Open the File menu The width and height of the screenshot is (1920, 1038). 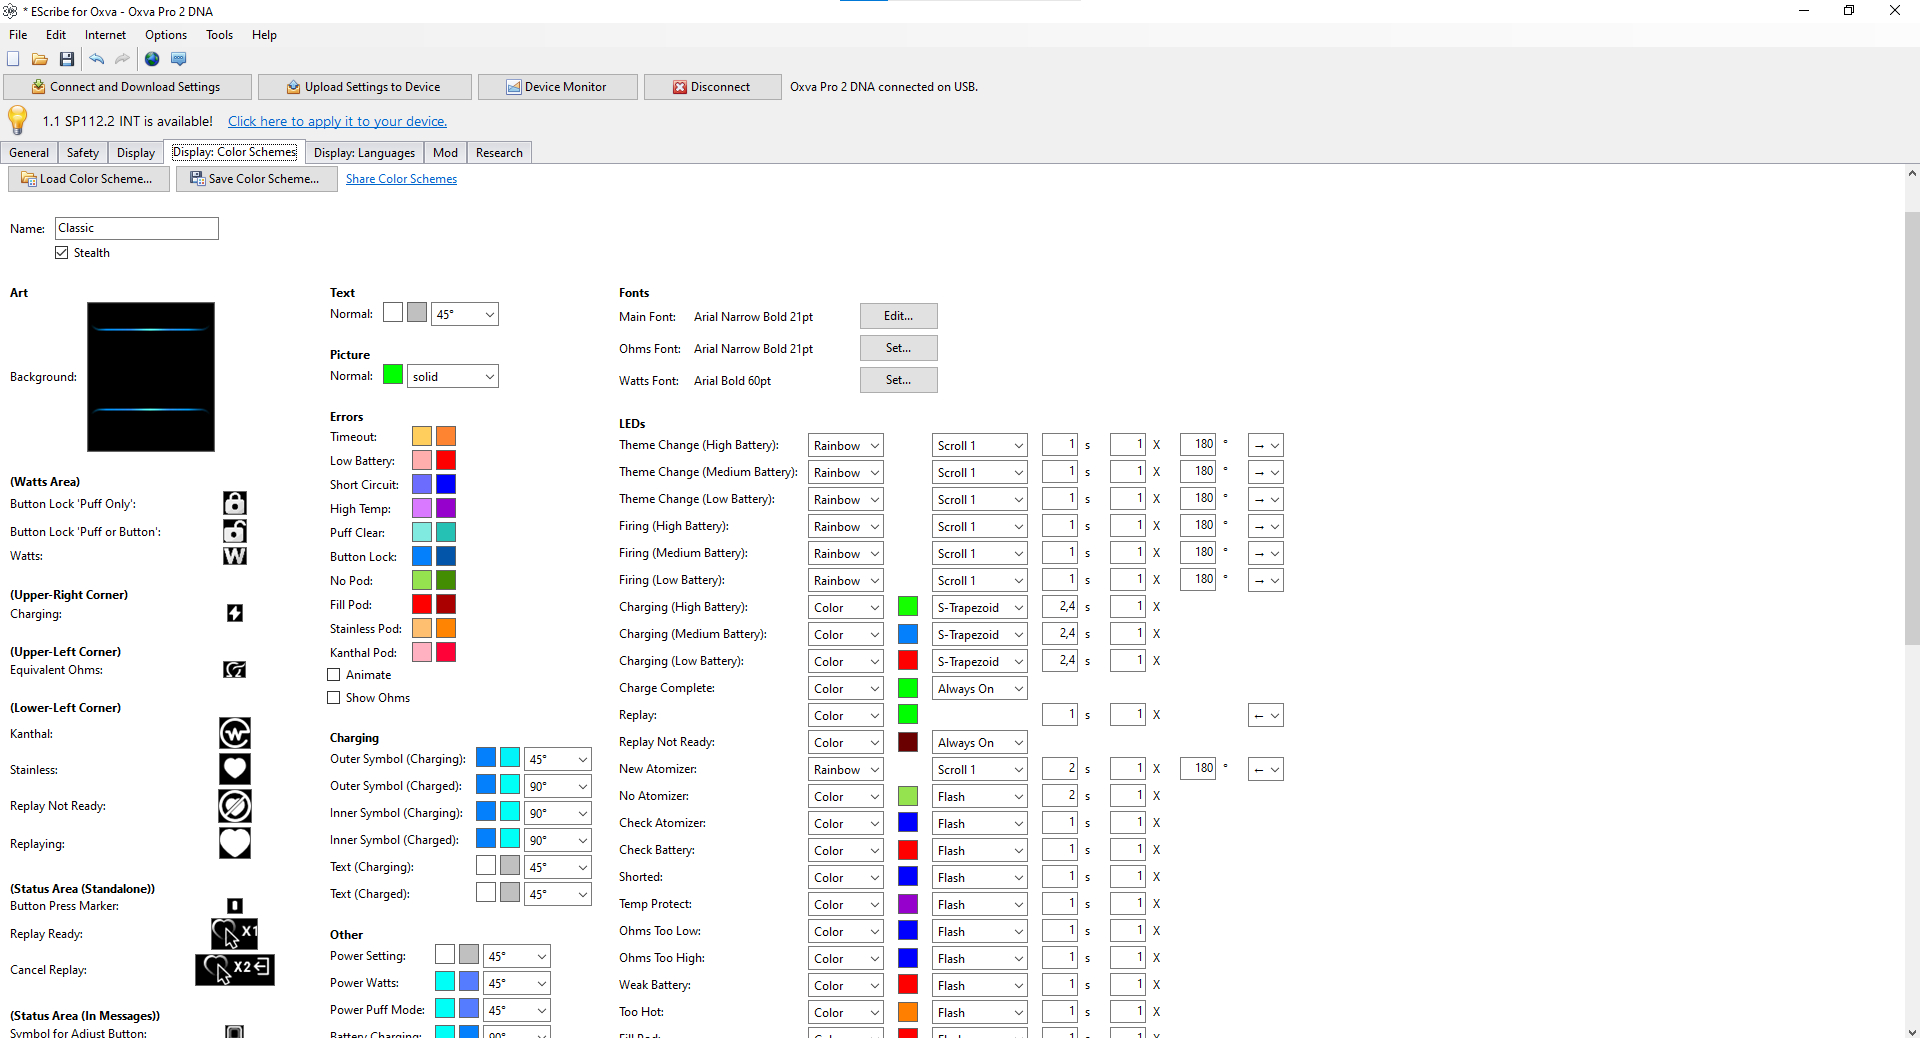18,35
